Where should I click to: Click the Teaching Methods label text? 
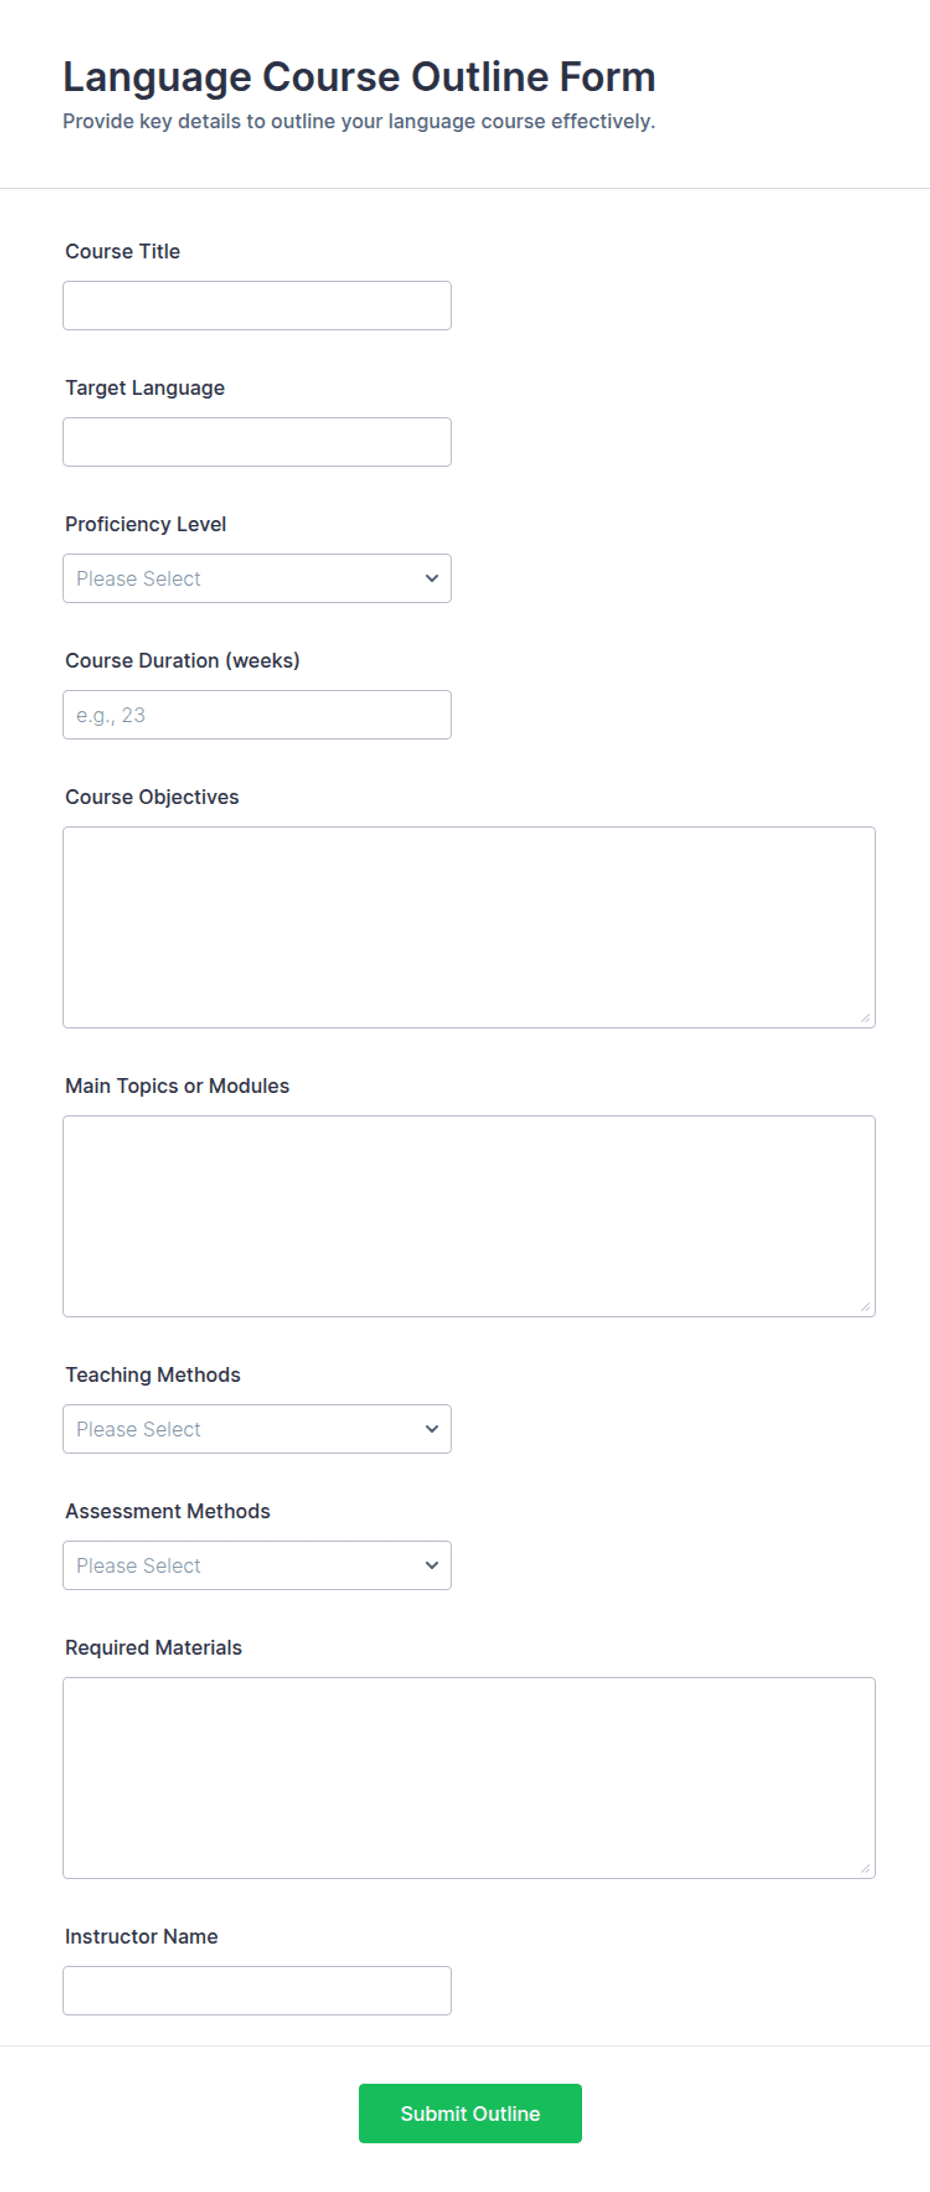click(153, 1375)
